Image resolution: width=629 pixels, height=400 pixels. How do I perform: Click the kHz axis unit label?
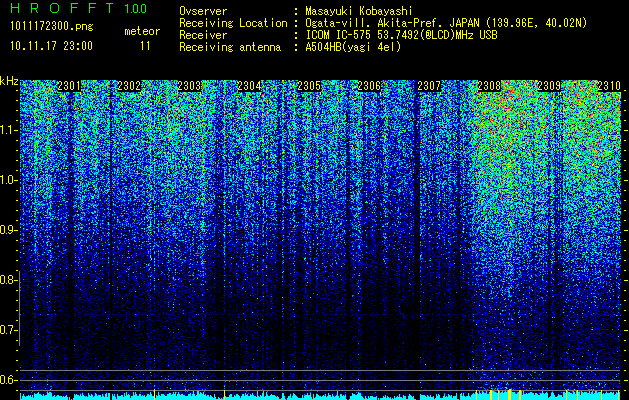click(x=9, y=81)
